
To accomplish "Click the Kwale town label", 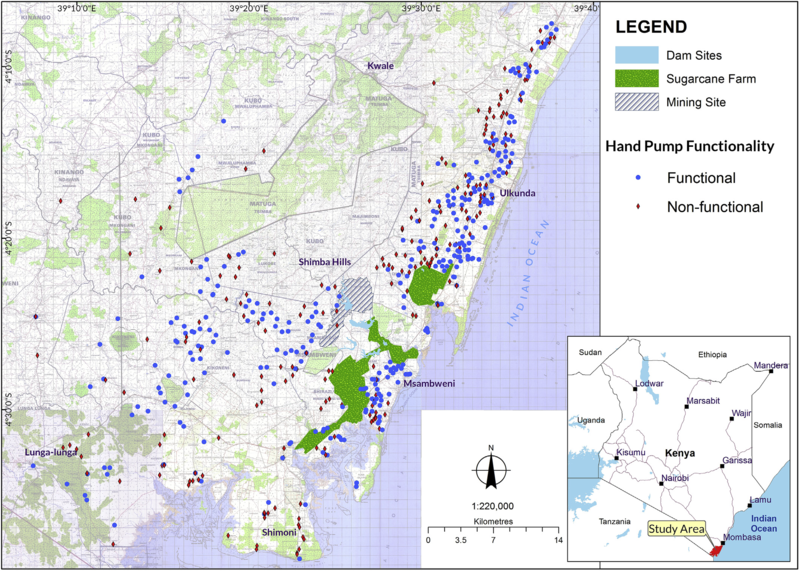I will coord(381,66).
